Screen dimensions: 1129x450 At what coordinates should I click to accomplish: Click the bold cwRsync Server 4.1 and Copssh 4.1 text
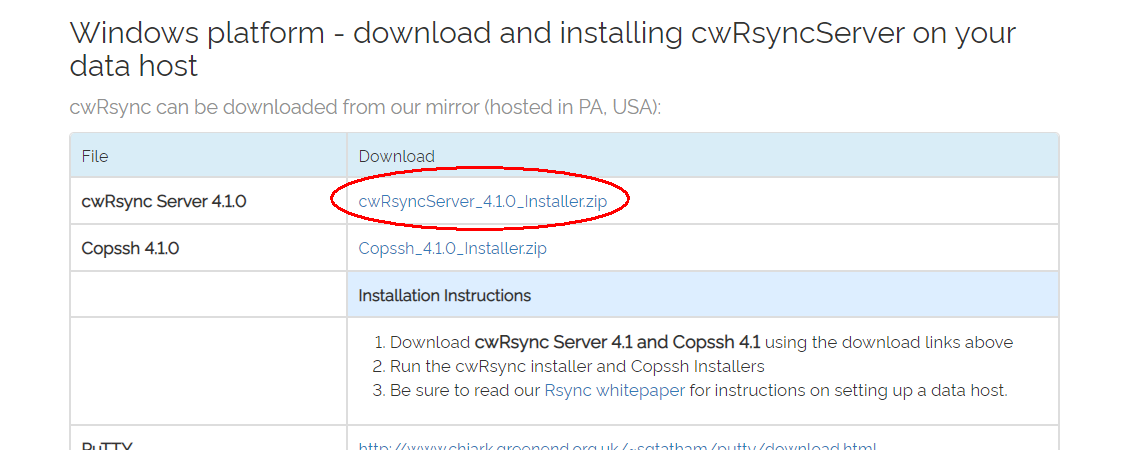[617, 342]
